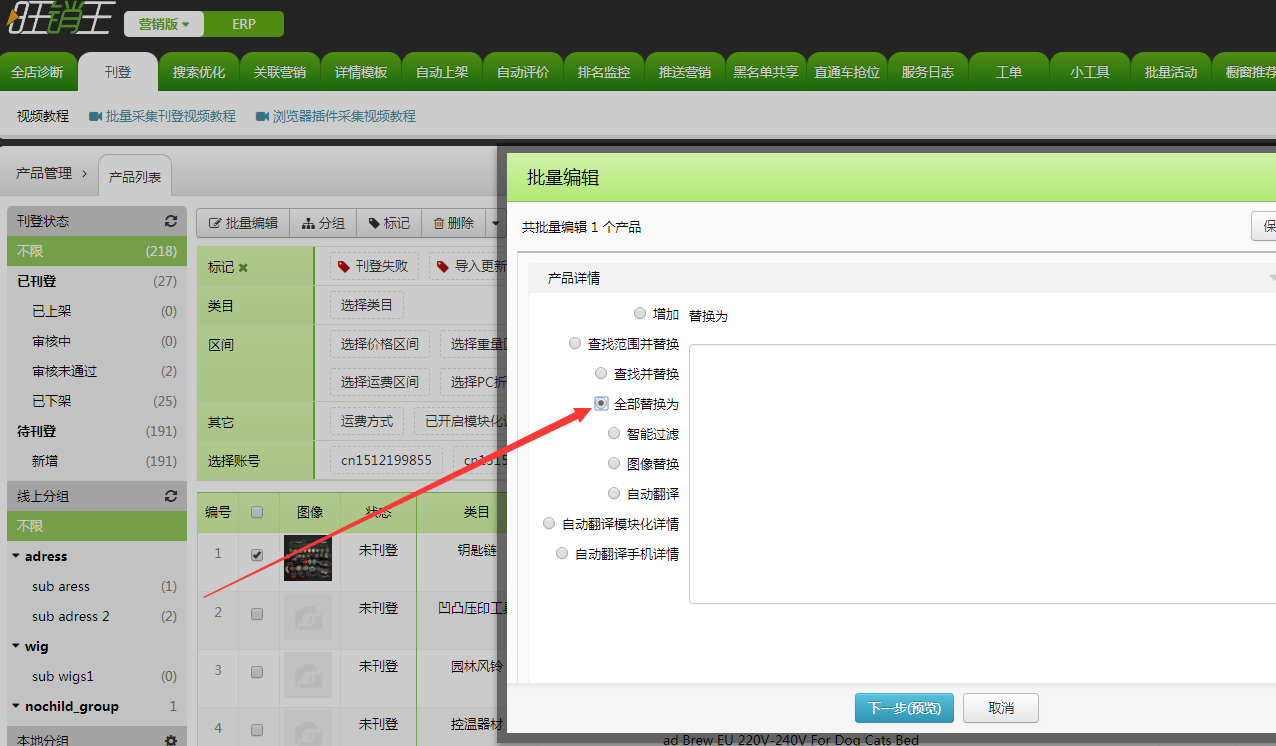This screenshot has height=746, width=1276.
Task: Refresh the 线上分组 panel
Action: tap(171, 496)
